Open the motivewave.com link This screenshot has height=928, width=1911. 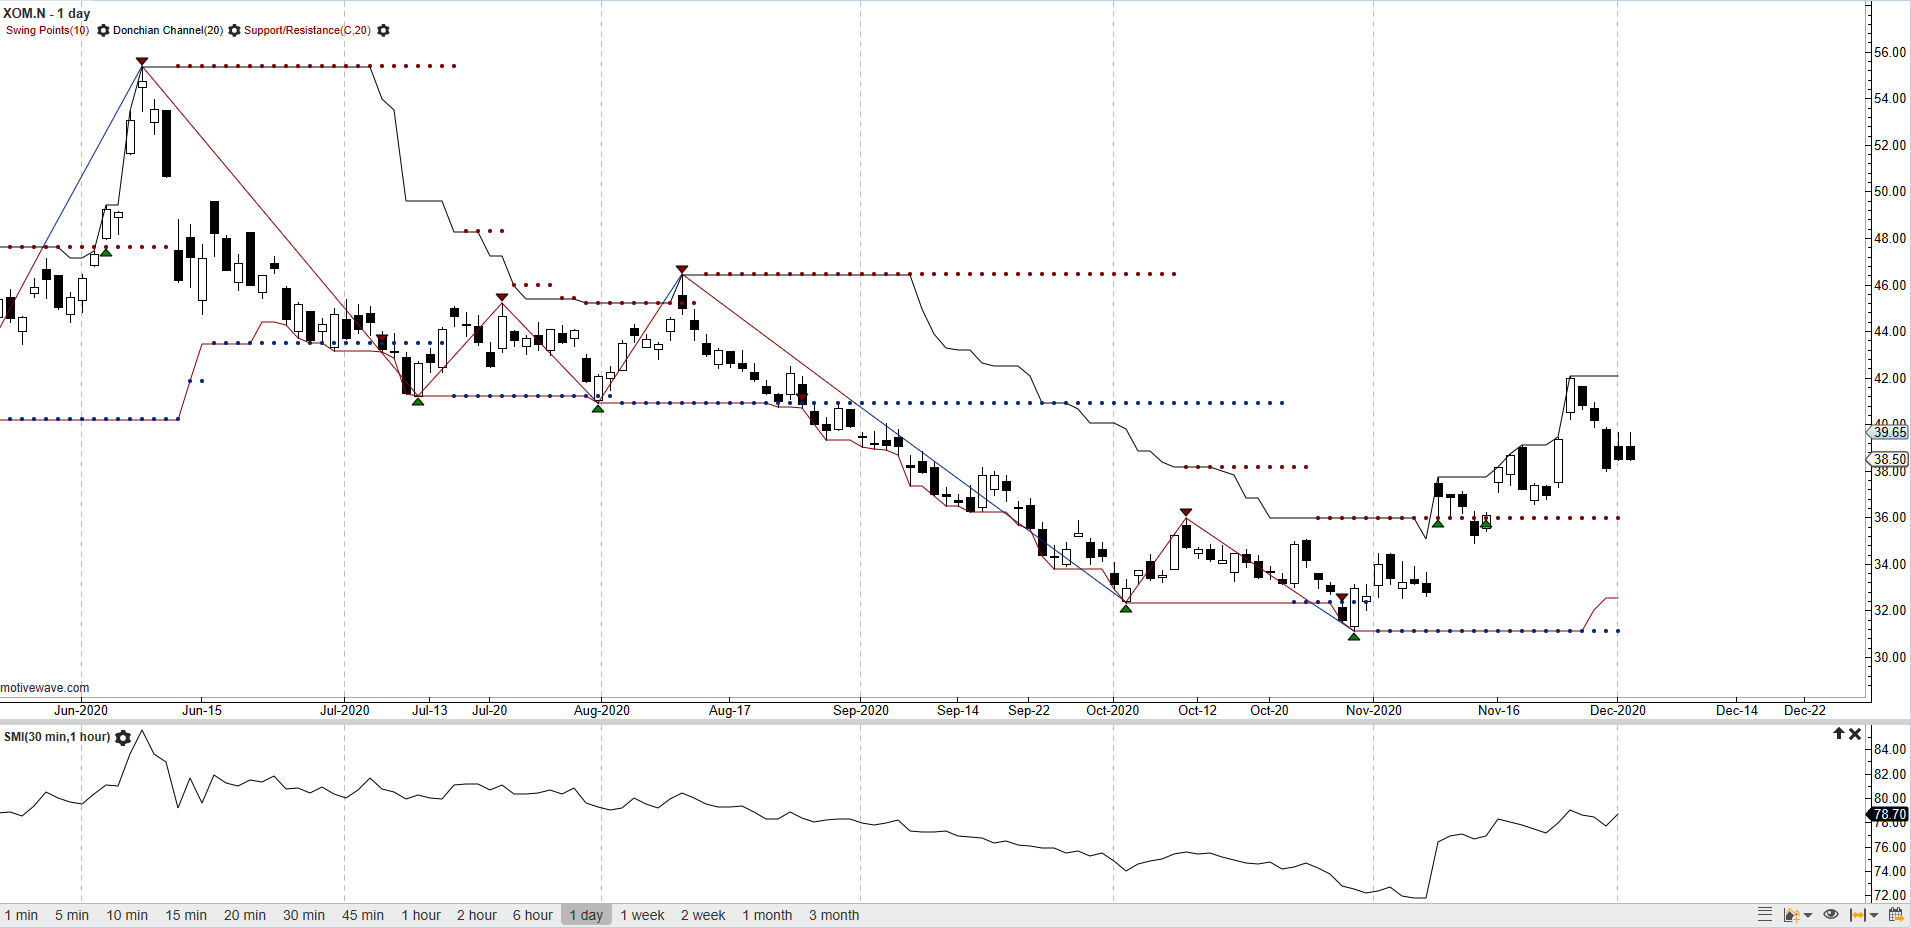coord(45,688)
